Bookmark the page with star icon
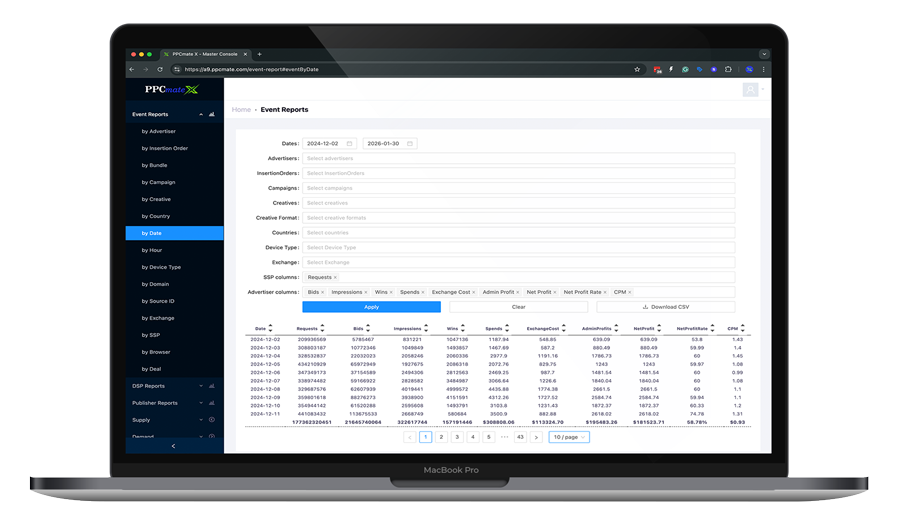Screen dimensions: 900x523 637,70
